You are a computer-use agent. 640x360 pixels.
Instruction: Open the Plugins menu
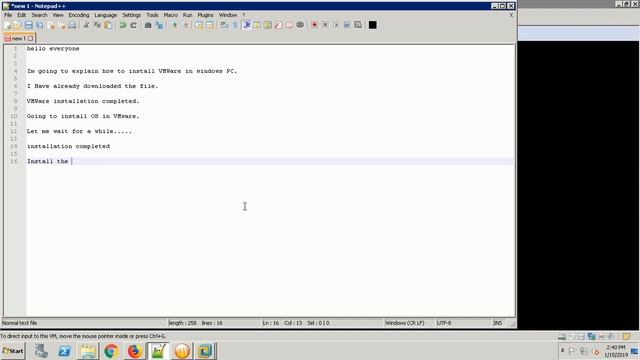[205, 15]
